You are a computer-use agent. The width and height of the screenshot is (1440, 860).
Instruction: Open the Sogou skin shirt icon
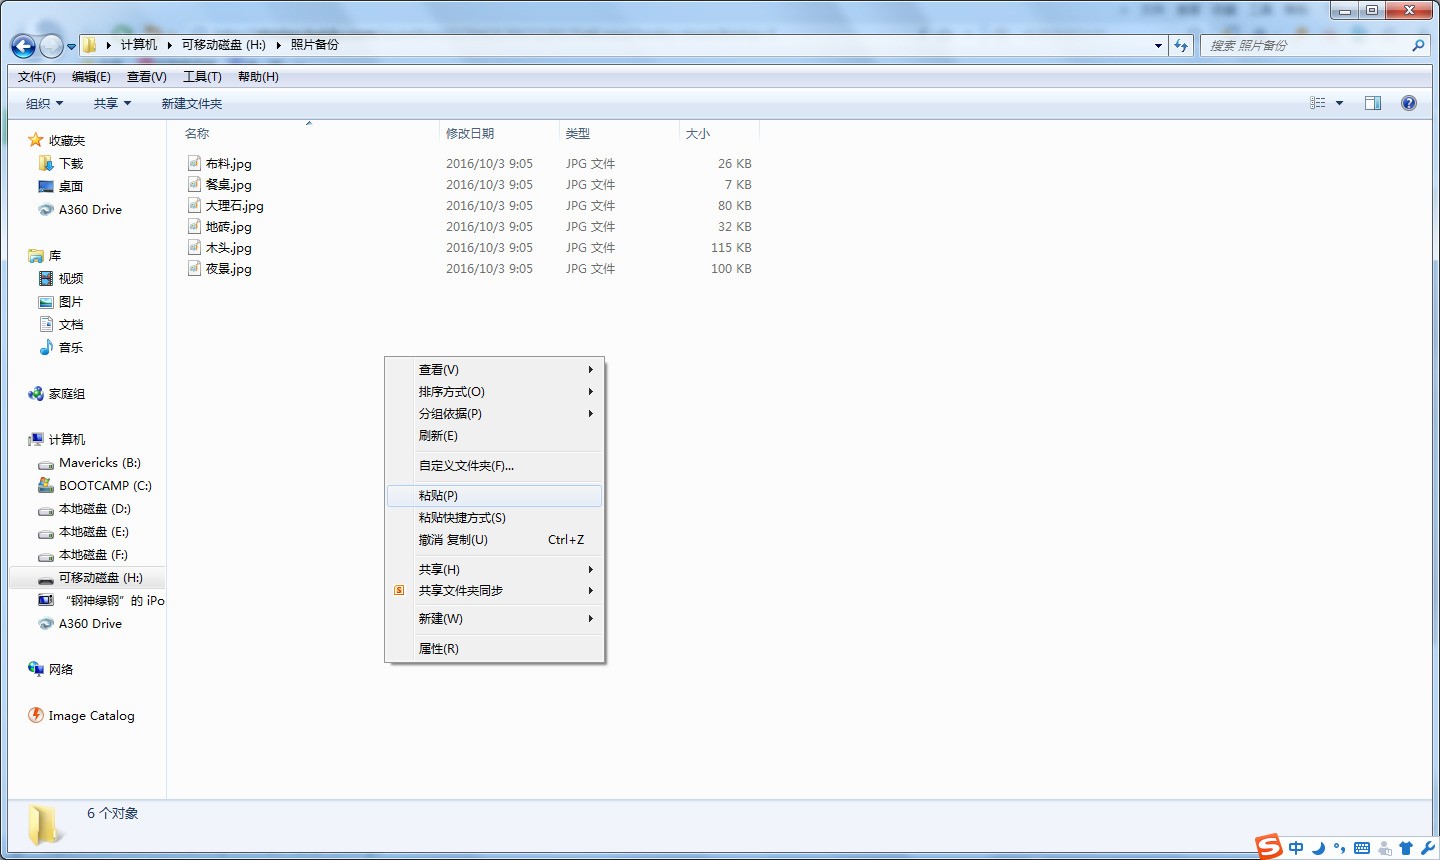(1406, 848)
